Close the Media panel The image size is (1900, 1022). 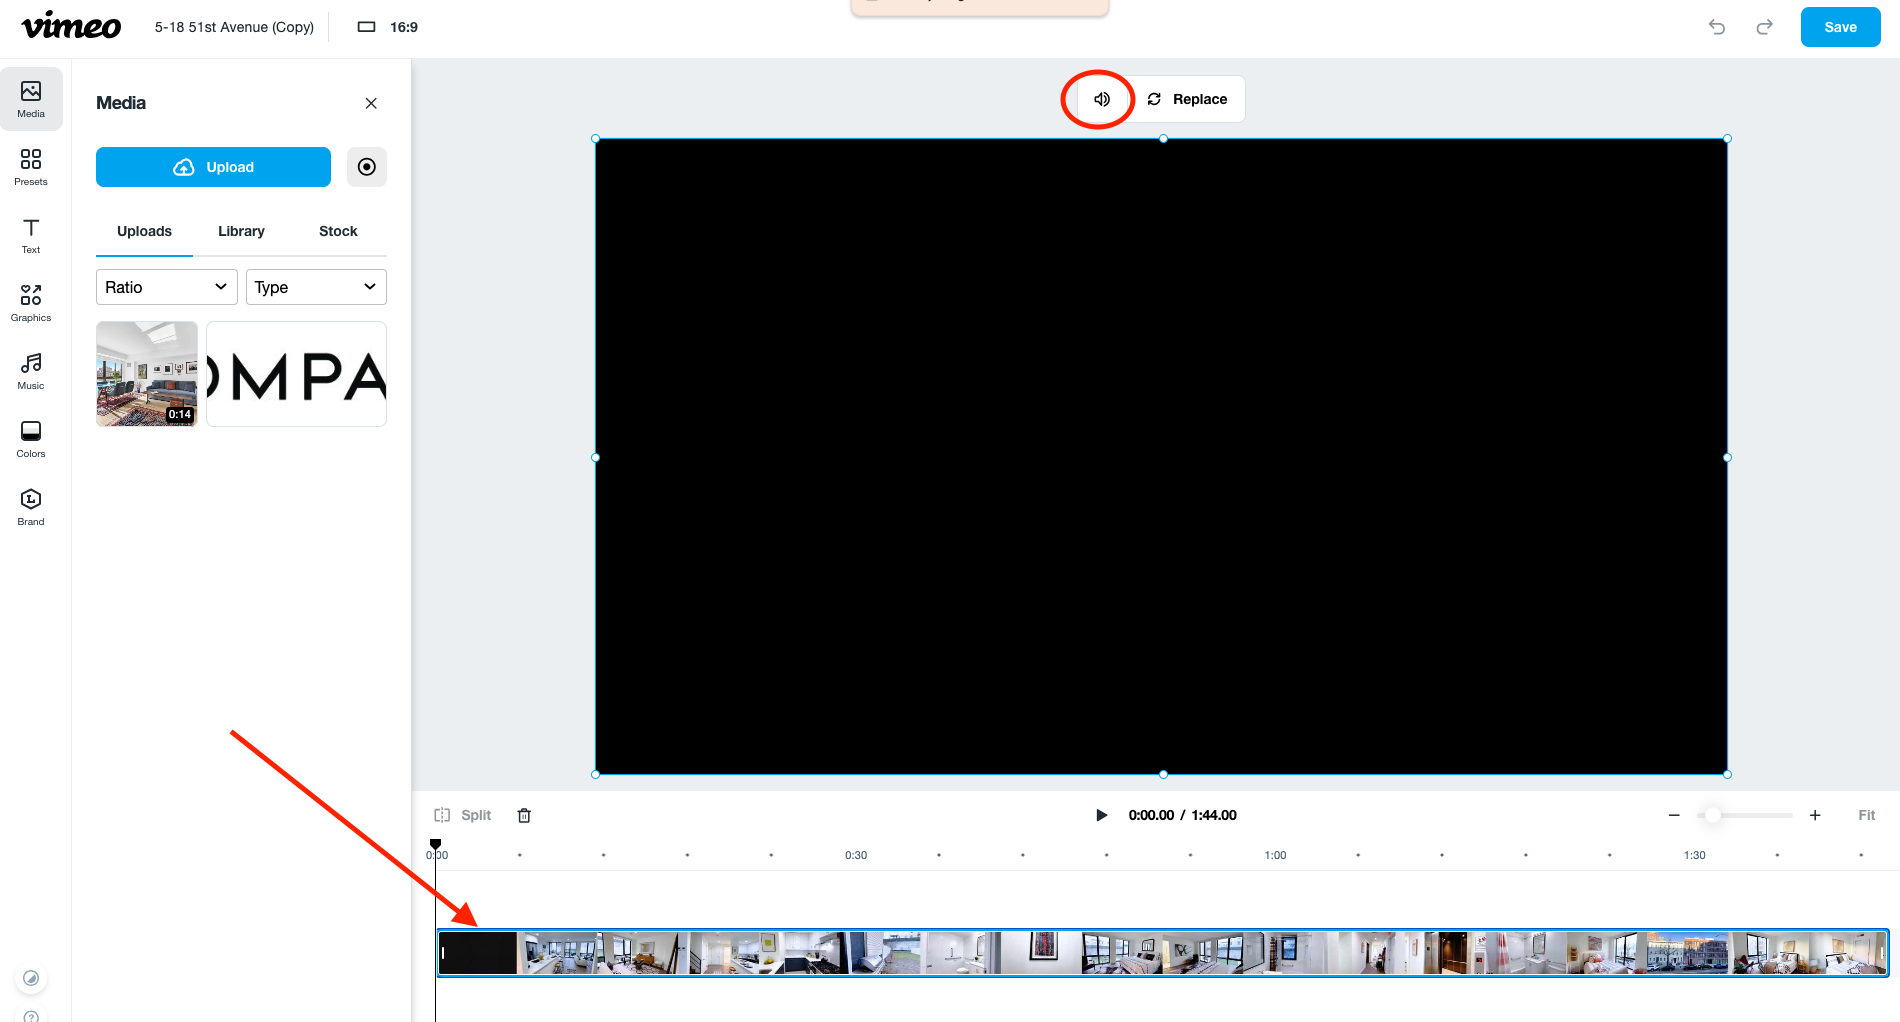tap(371, 103)
